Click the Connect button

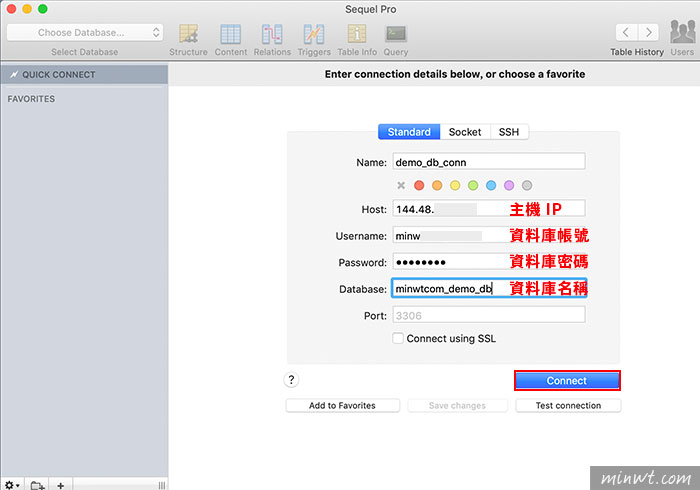[567, 381]
